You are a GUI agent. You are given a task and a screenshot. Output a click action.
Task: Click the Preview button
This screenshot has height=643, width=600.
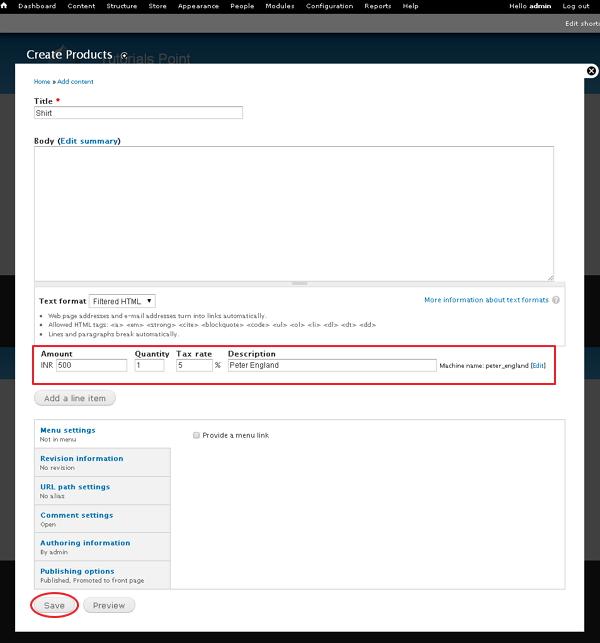tap(109, 605)
